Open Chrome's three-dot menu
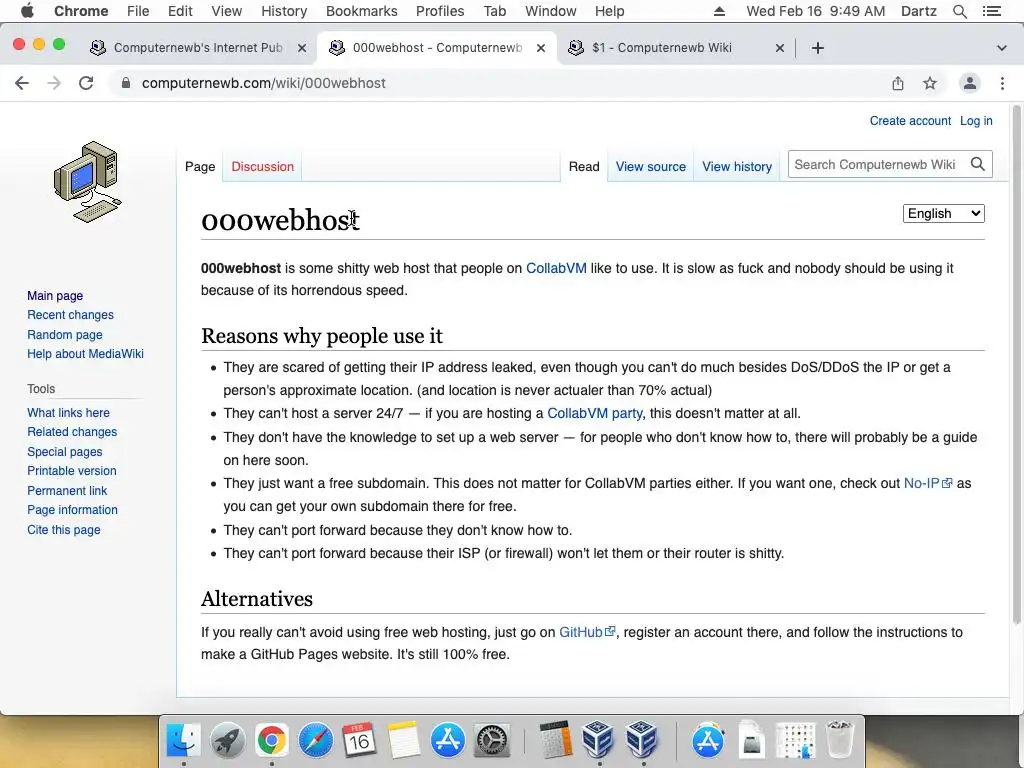 (x=1002, y=83)
